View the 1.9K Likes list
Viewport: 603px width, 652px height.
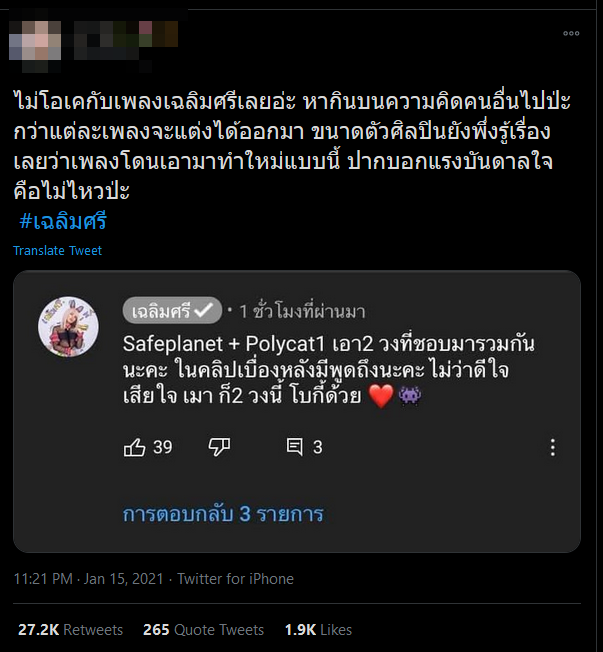pos(318,630)
